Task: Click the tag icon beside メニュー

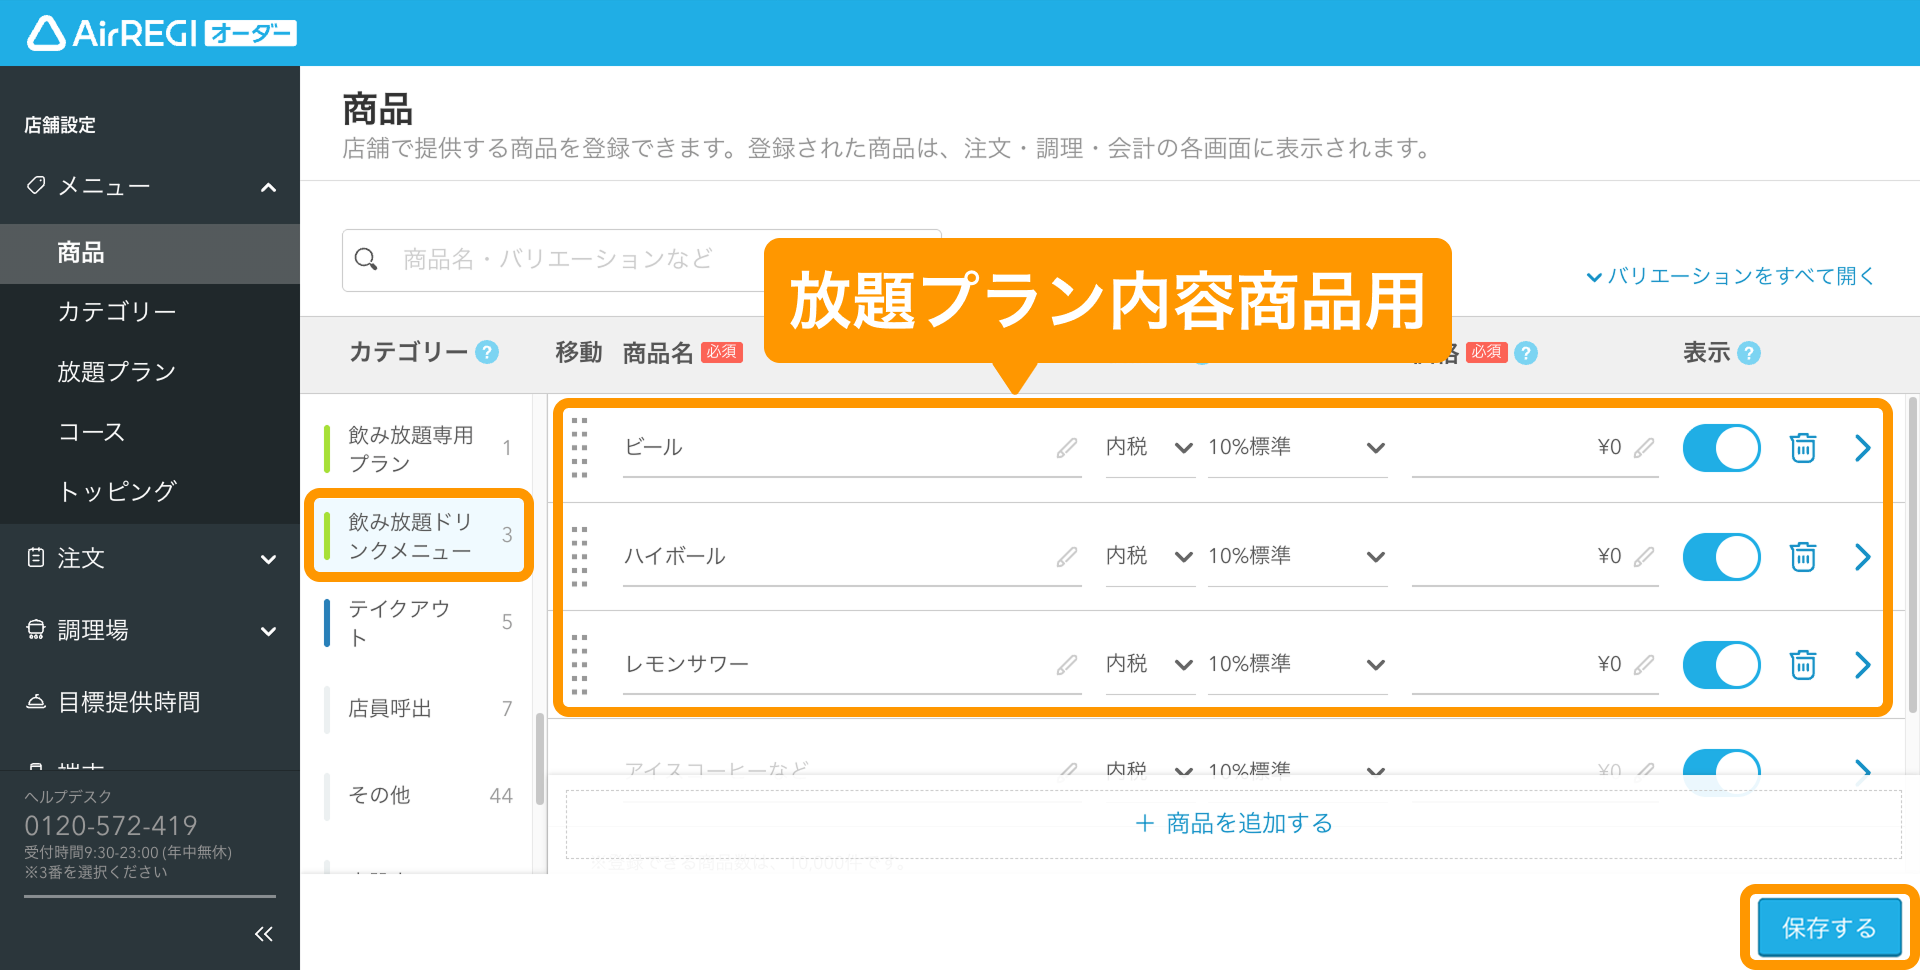Action: click(36, 185)
